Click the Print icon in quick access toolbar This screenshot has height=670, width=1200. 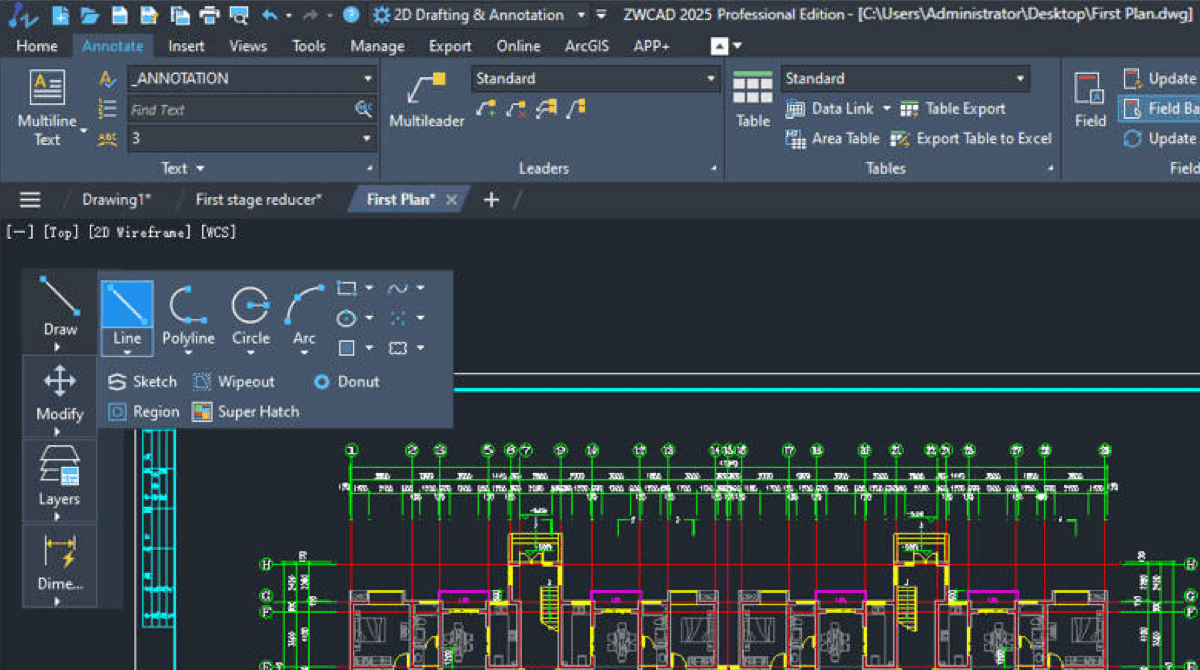(x=209, y=15)
